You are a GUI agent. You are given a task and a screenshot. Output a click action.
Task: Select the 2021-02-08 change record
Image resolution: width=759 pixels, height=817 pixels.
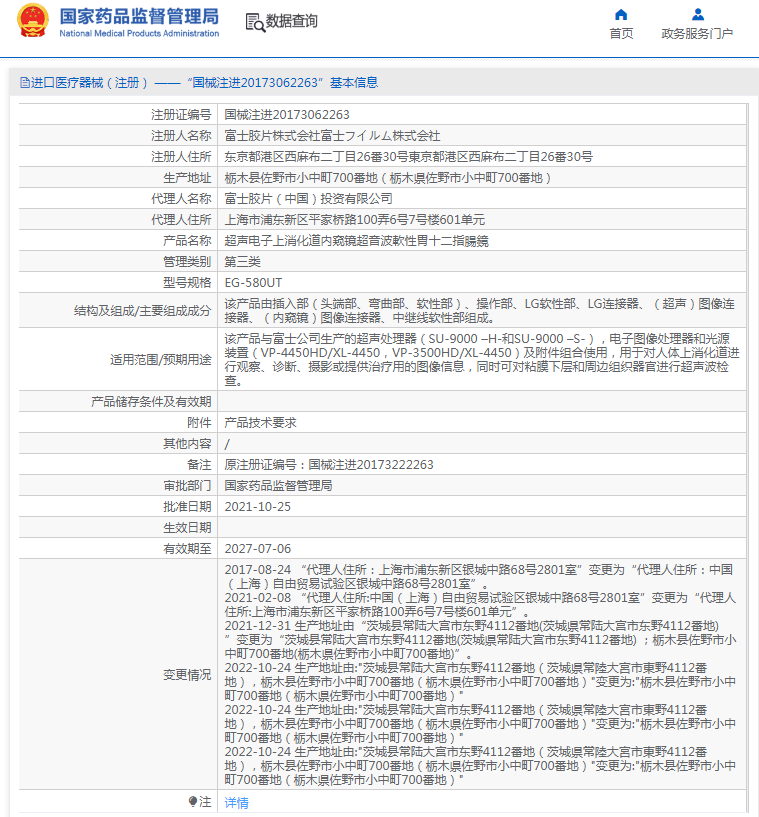pos(480,605)
